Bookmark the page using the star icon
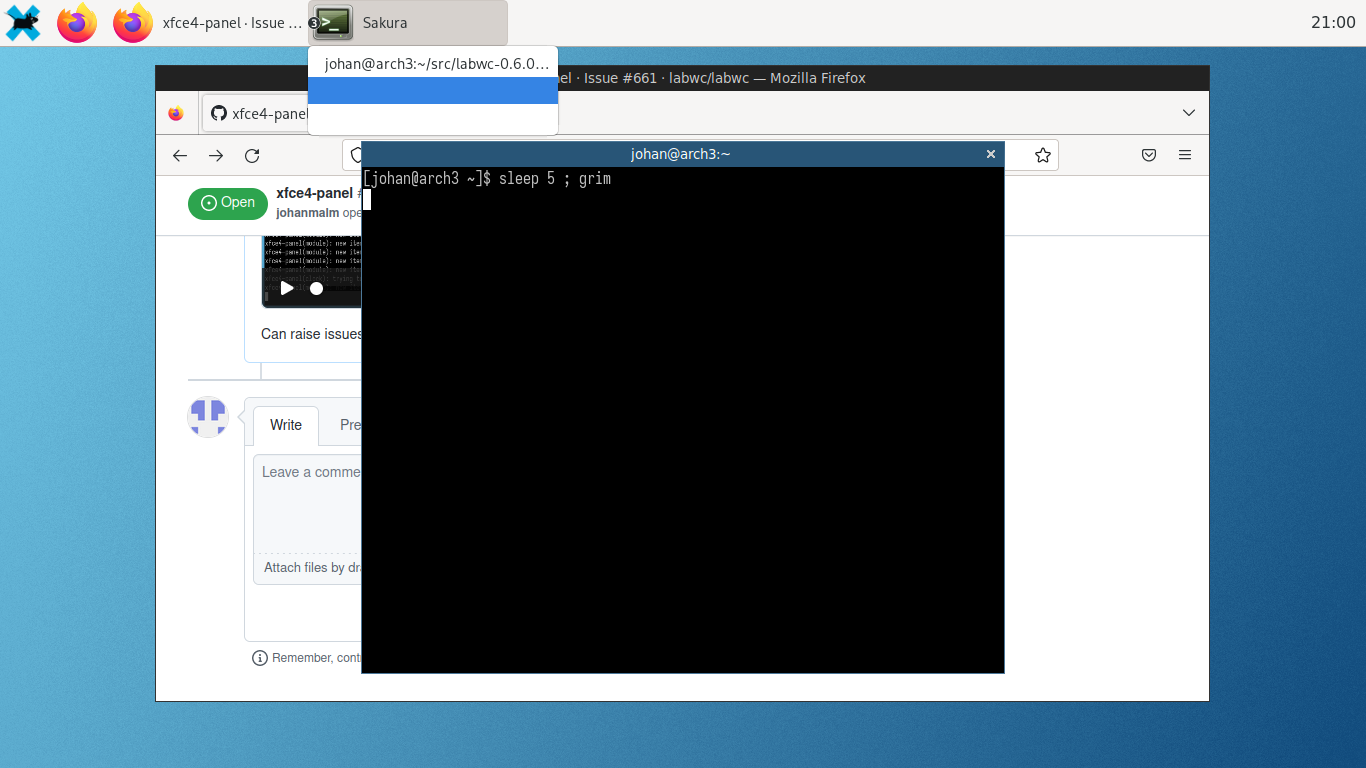 (x=1042, y=155)
